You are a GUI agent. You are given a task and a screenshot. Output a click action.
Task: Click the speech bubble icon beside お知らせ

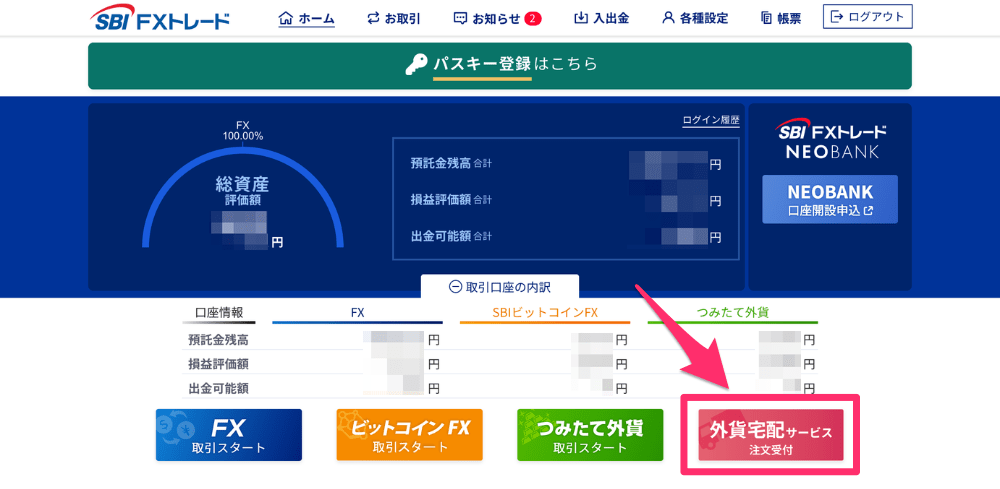pyautogui.click(x=460, y=18)
